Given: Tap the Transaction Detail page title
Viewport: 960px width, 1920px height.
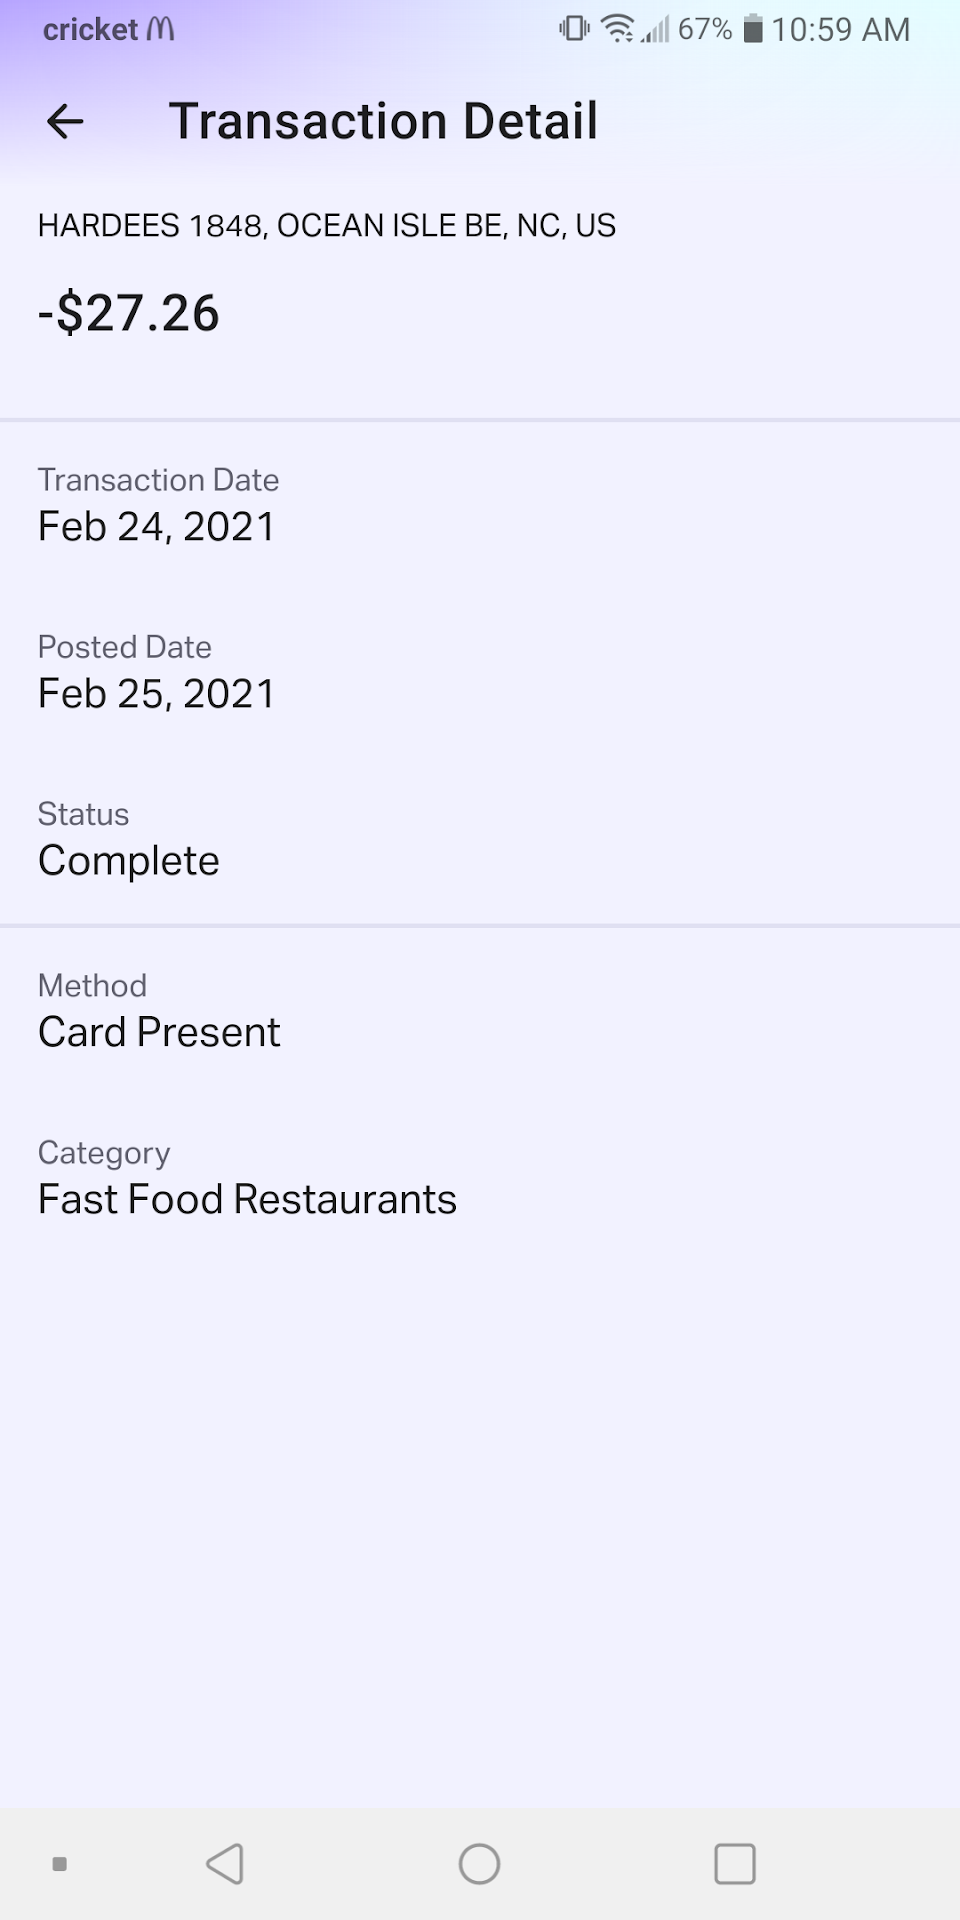Looking at the screenshot, I should pos(383,122).
